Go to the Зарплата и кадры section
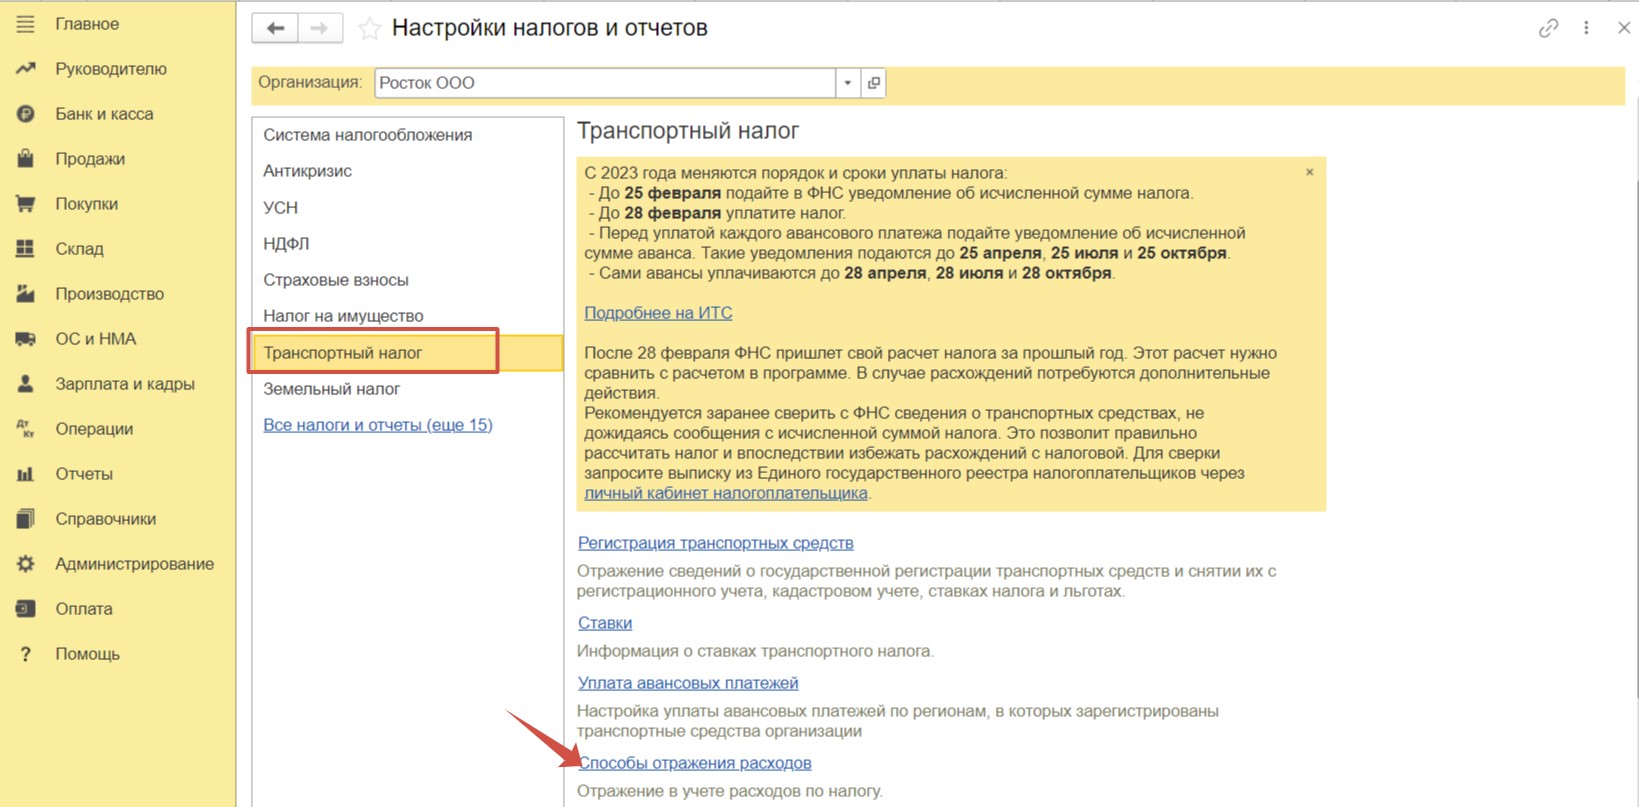The width and height of the screenshot is (1639, 807). tap(124, 384)
